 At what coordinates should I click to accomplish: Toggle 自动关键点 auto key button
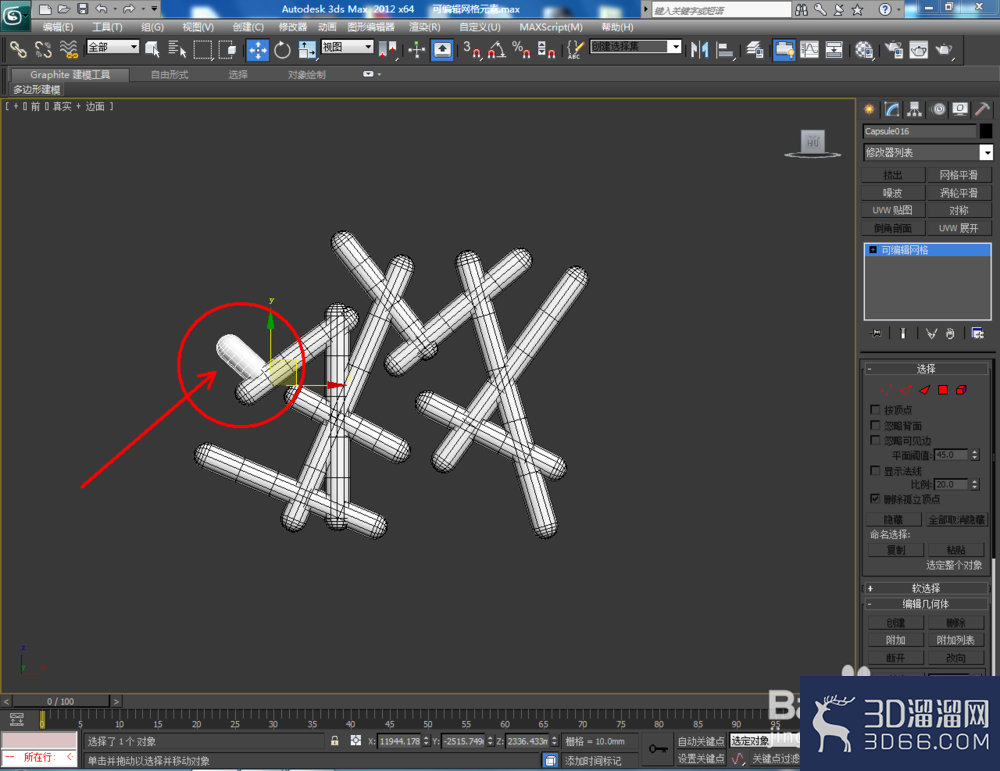(701, 740)
